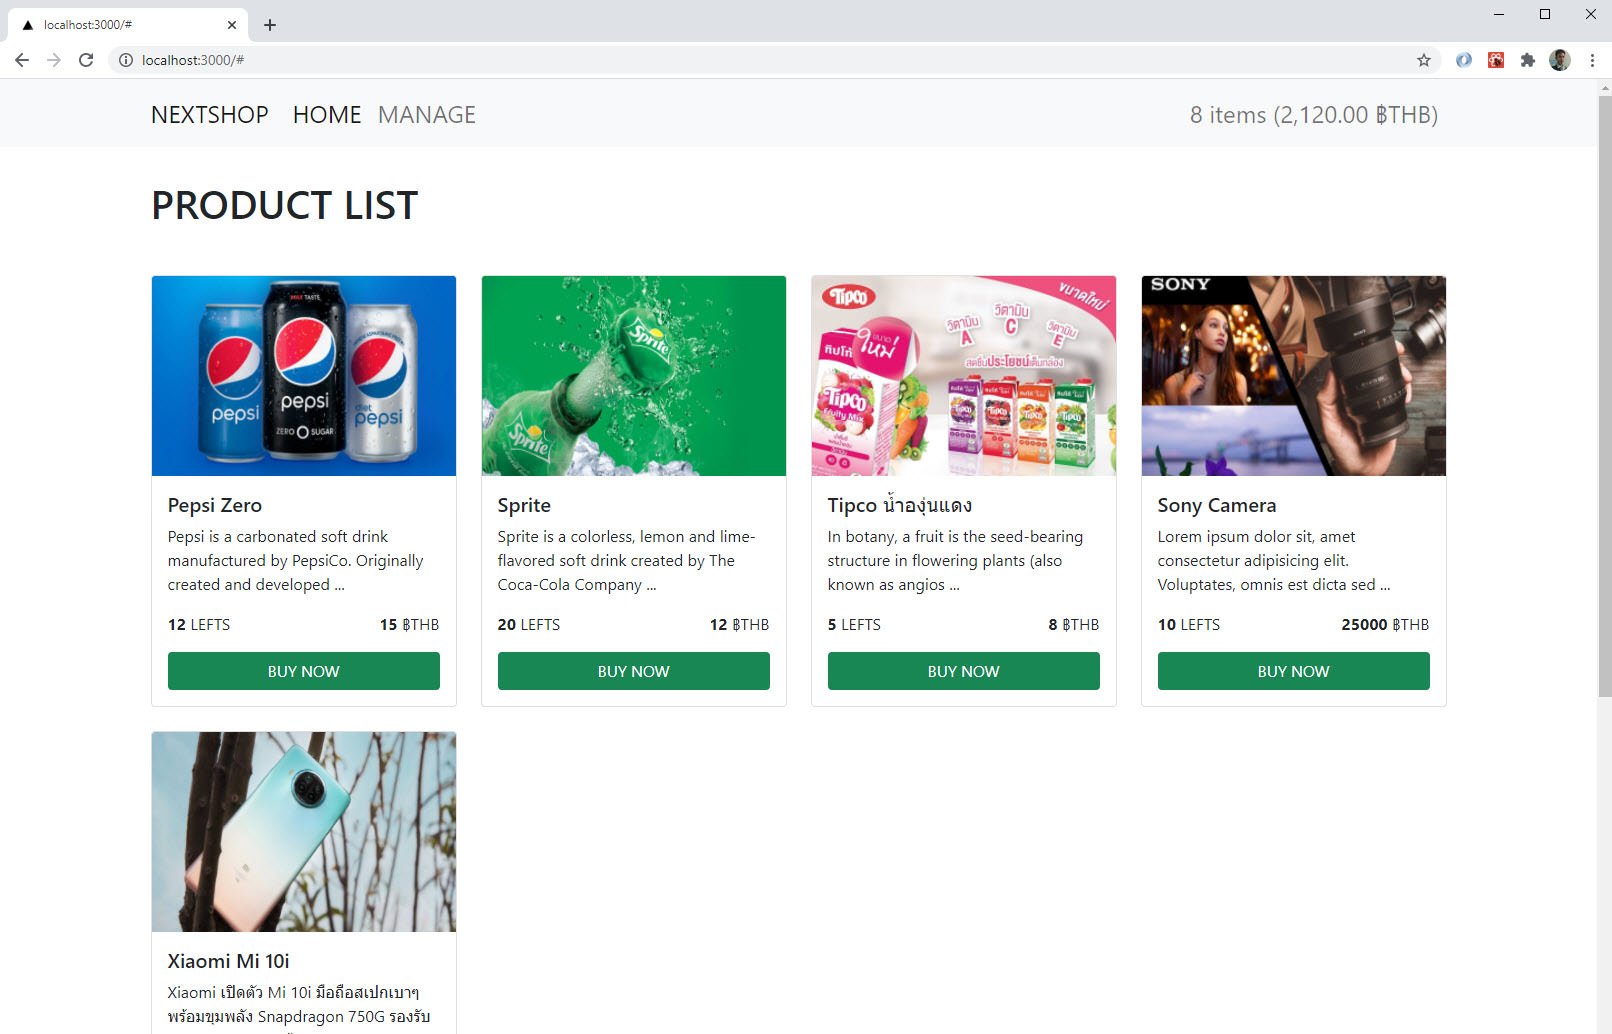Click the red extension icon in the toolbar

(1496, 60)
